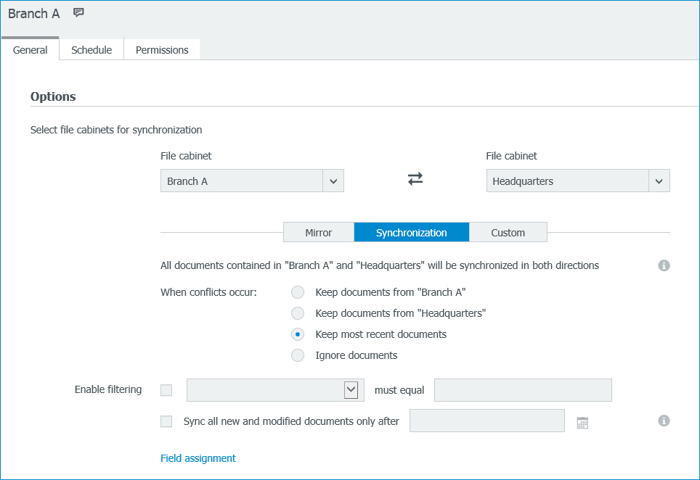The width and height of the screenshot is (700, 480).
Task: Open the calendar date picker icon
Action: click(x=582, y=422)
